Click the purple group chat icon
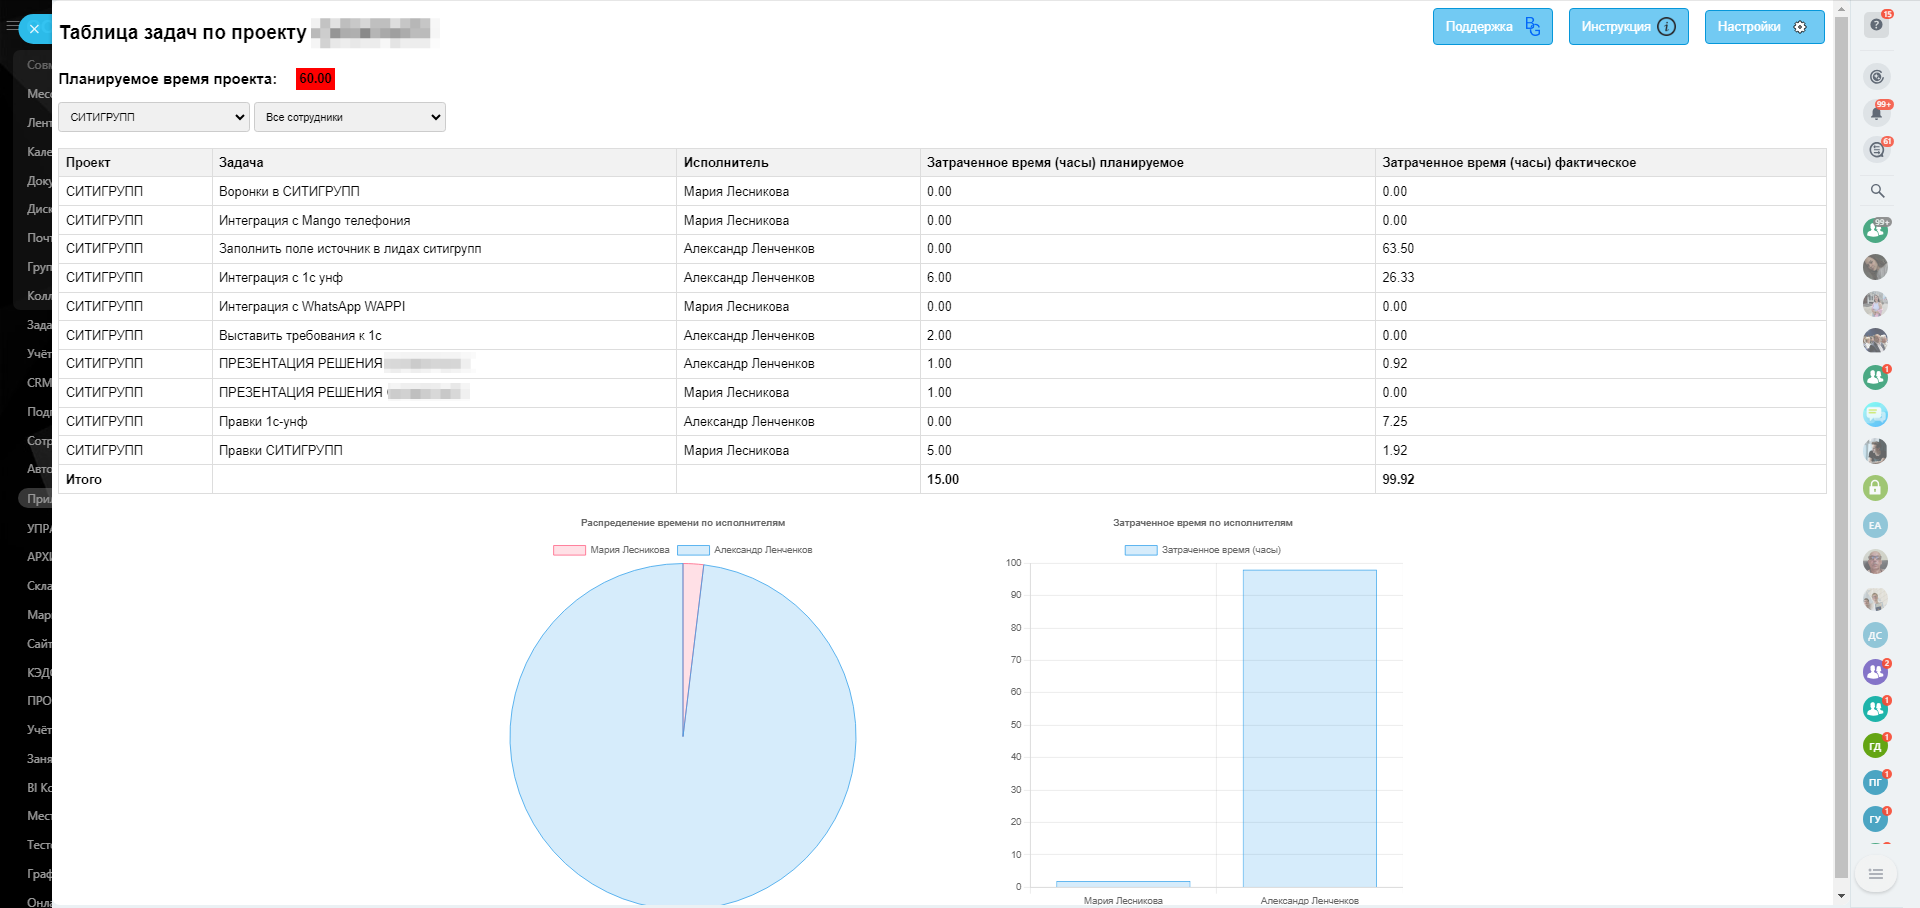This screenshot has height=908, width=1920. 1875,672
